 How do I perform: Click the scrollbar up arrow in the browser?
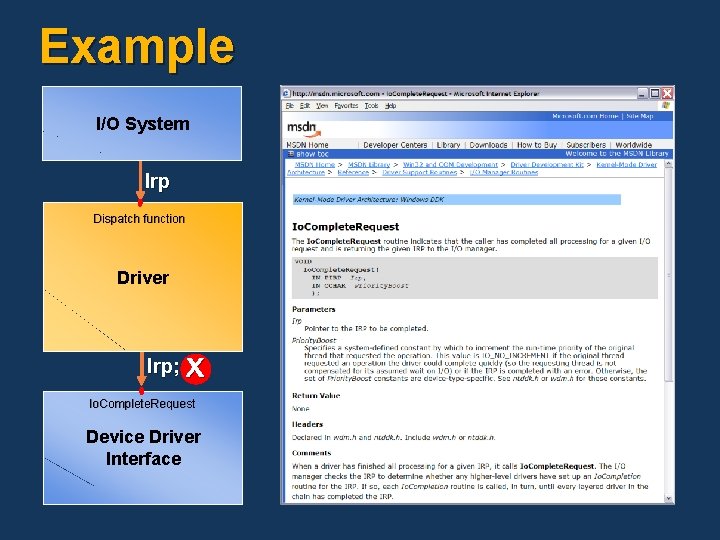[669, 164]
